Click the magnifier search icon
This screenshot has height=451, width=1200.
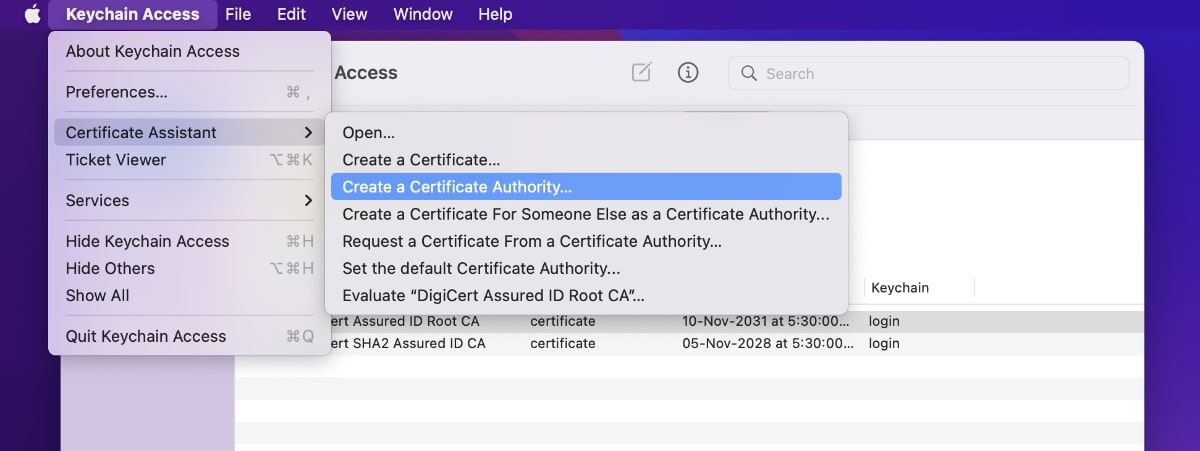[x=749, y=73]
